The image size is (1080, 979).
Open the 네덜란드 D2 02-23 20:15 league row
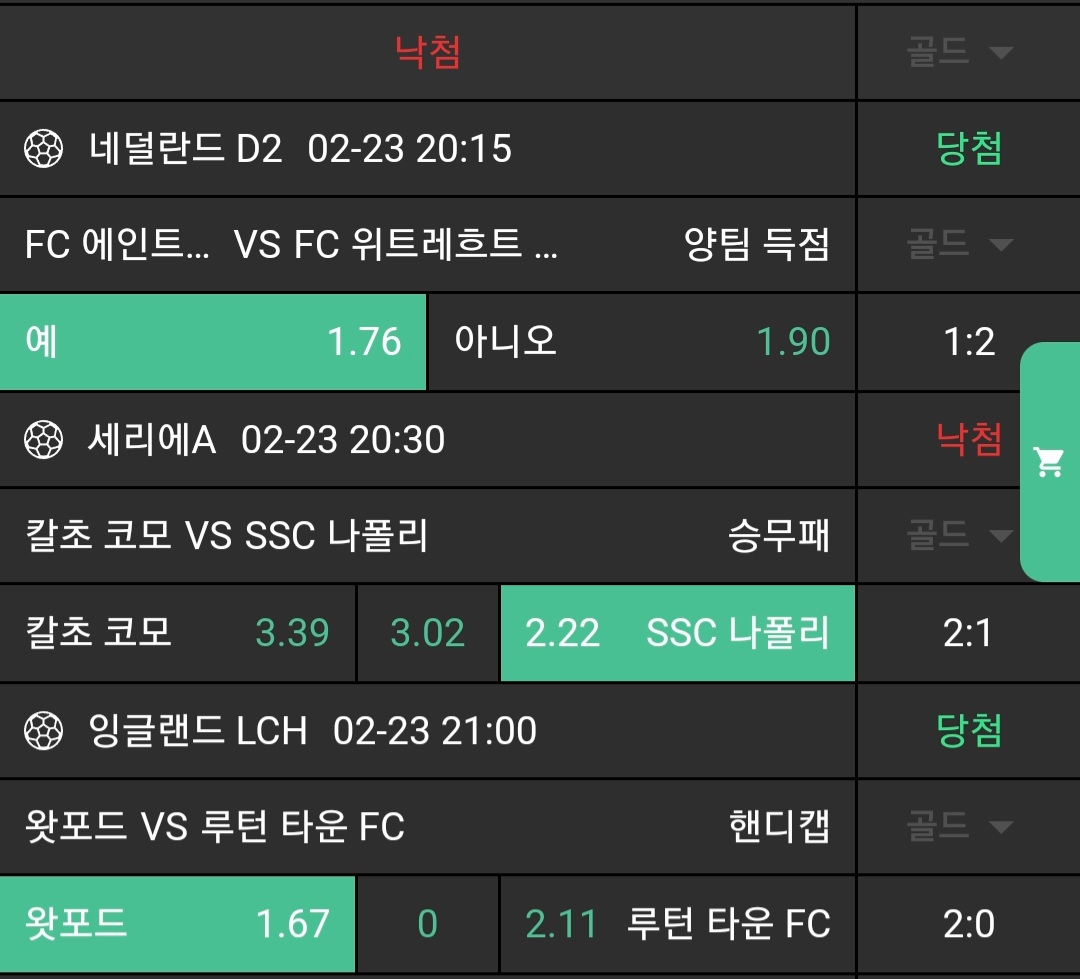(300, 150)
